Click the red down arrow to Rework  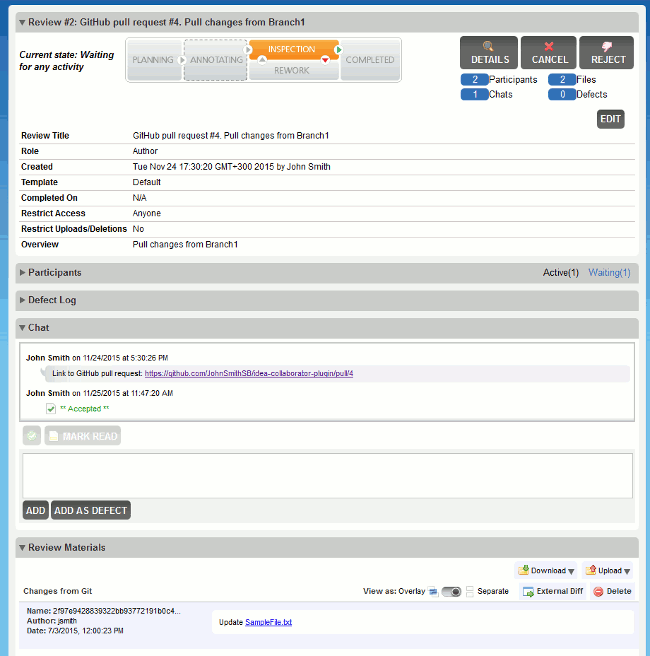pos(325,60)
